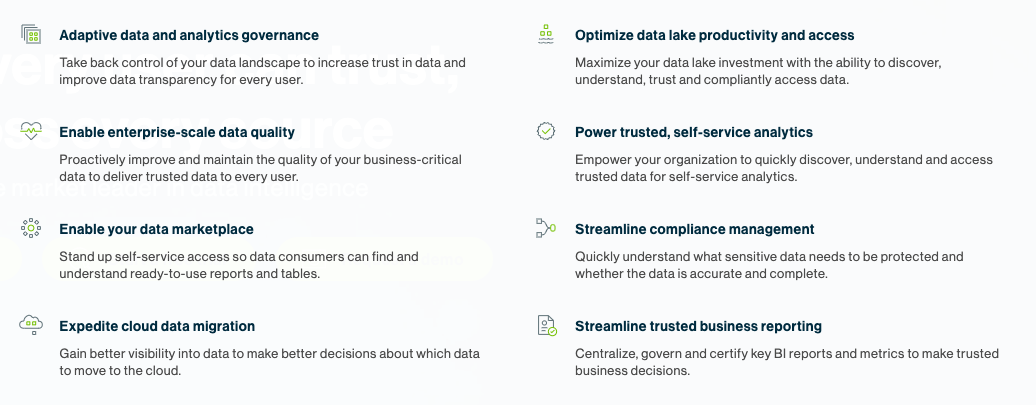The width and height of the screenshot is (1036, 405).
Task: Open Optimize data lake productivity and access
Action: (x=714, y=36)
